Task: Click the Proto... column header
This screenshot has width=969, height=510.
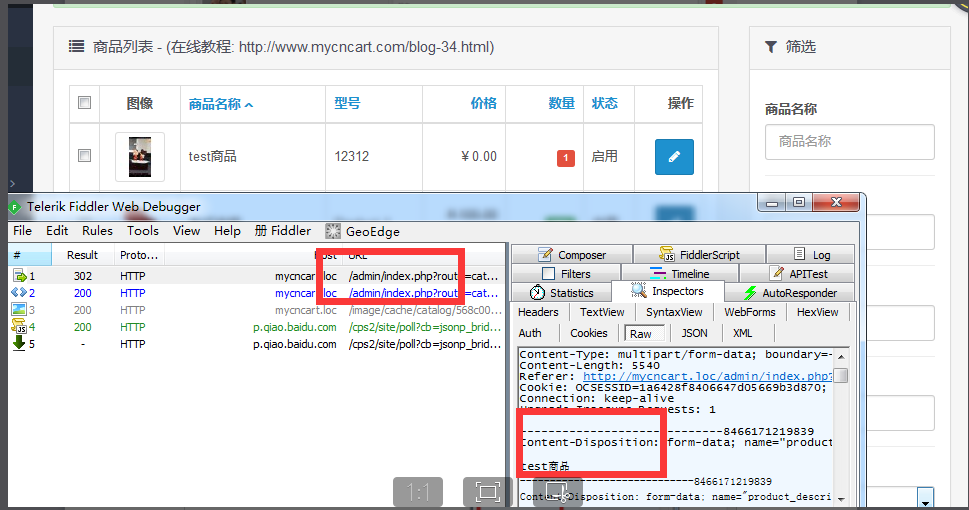Action: [139, 255]
